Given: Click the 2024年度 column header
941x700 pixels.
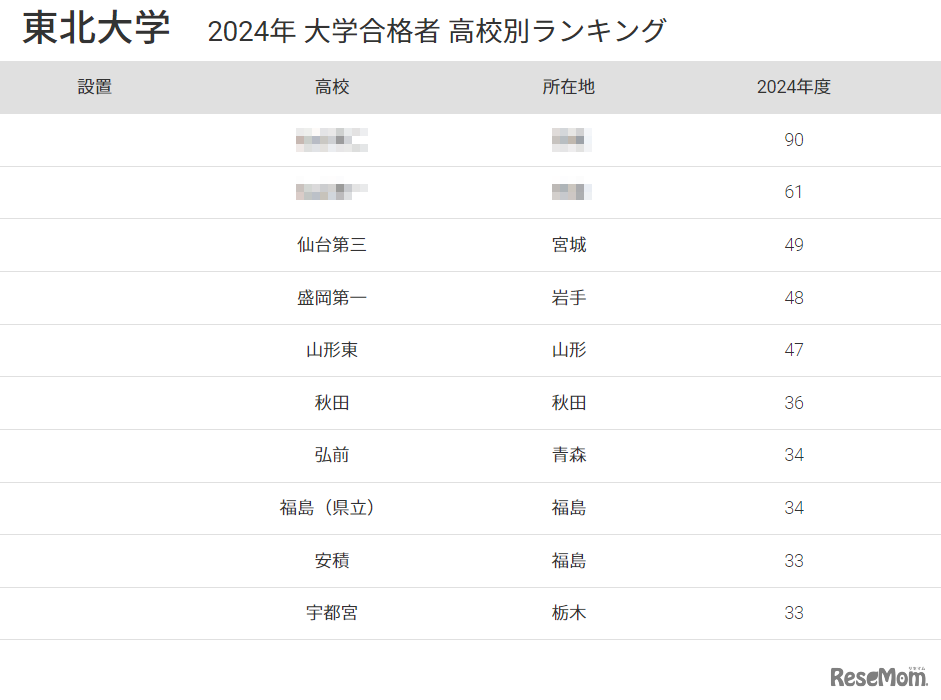Looking at the screenshot, I should (793, 87).
